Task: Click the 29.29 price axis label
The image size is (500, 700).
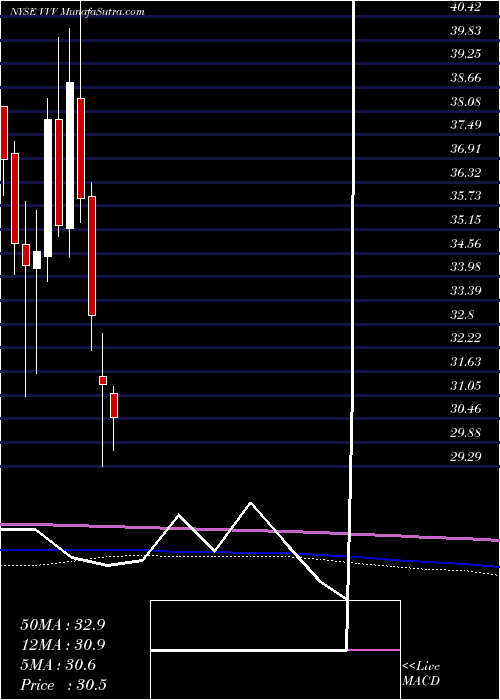Action: [x=464, y=456]
